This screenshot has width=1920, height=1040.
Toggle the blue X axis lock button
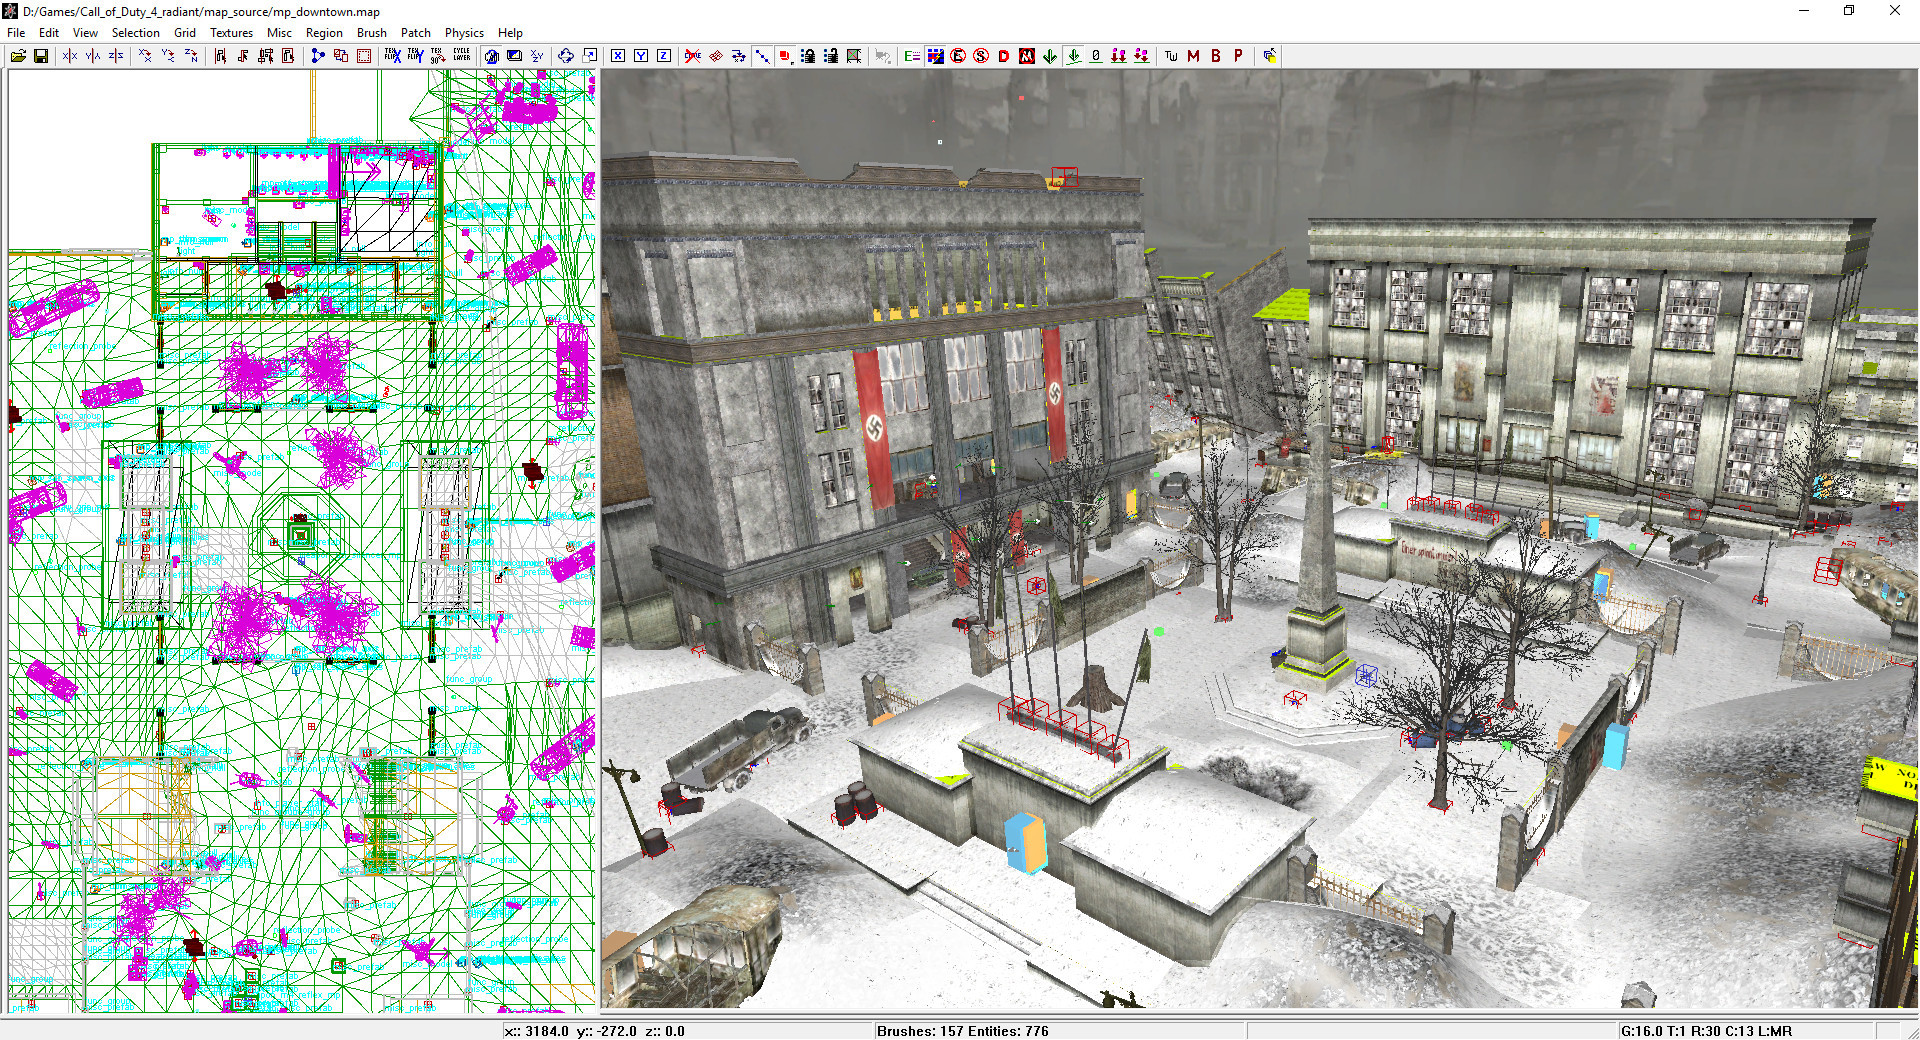[618, 56]
